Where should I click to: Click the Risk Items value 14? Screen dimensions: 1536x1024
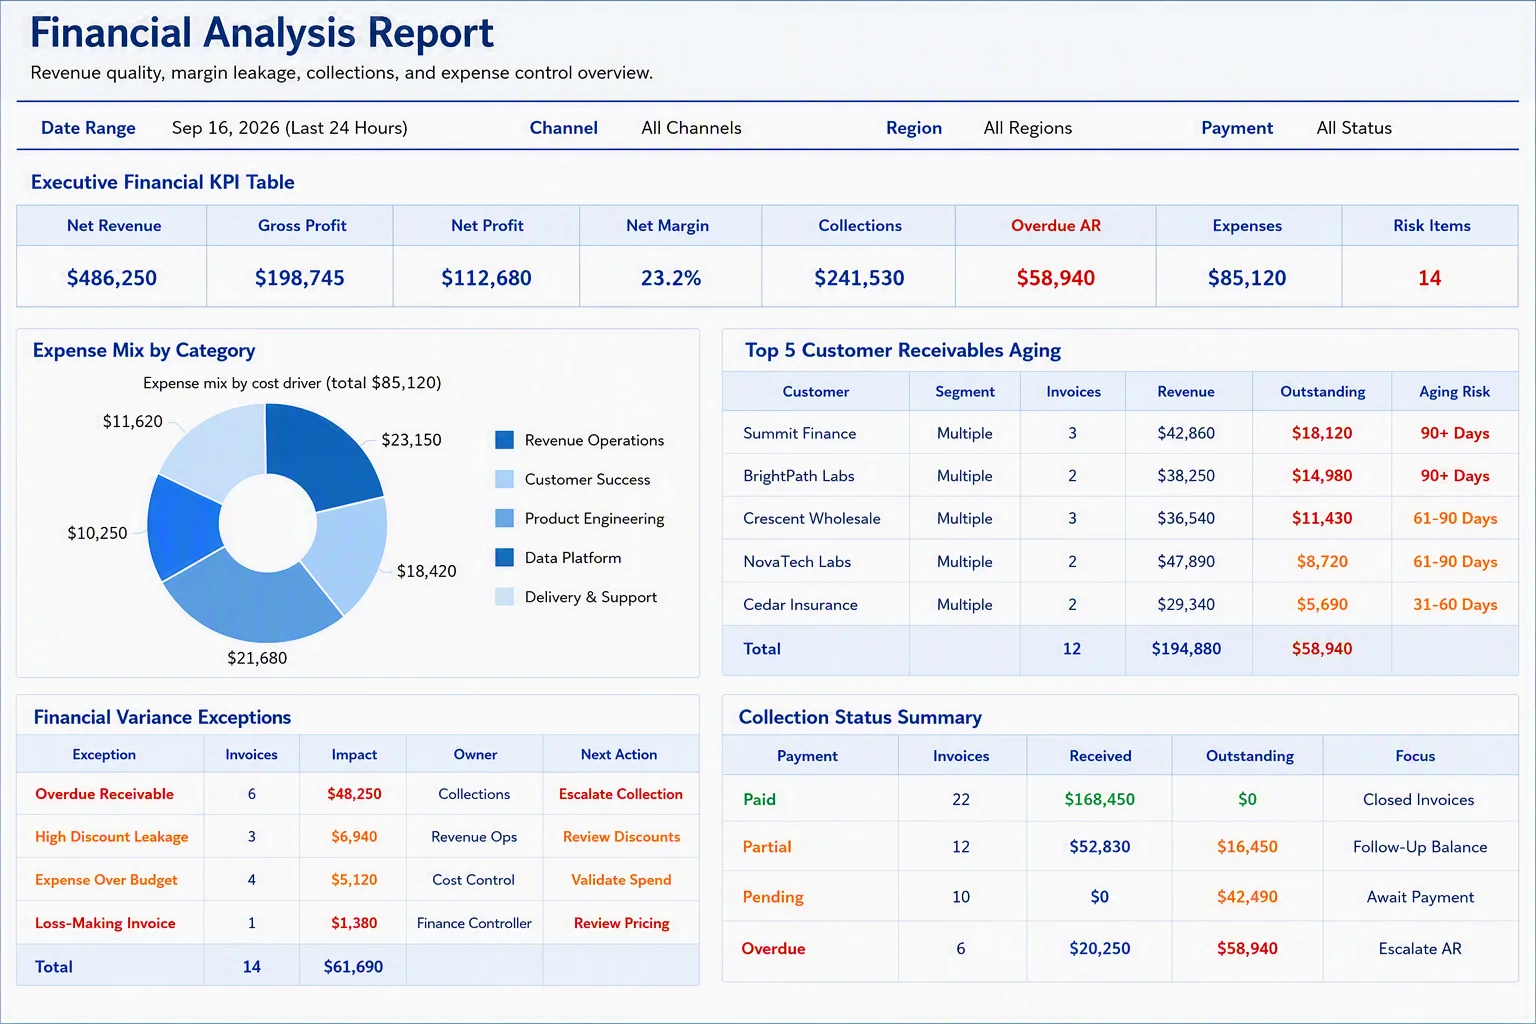[1430, 278]
